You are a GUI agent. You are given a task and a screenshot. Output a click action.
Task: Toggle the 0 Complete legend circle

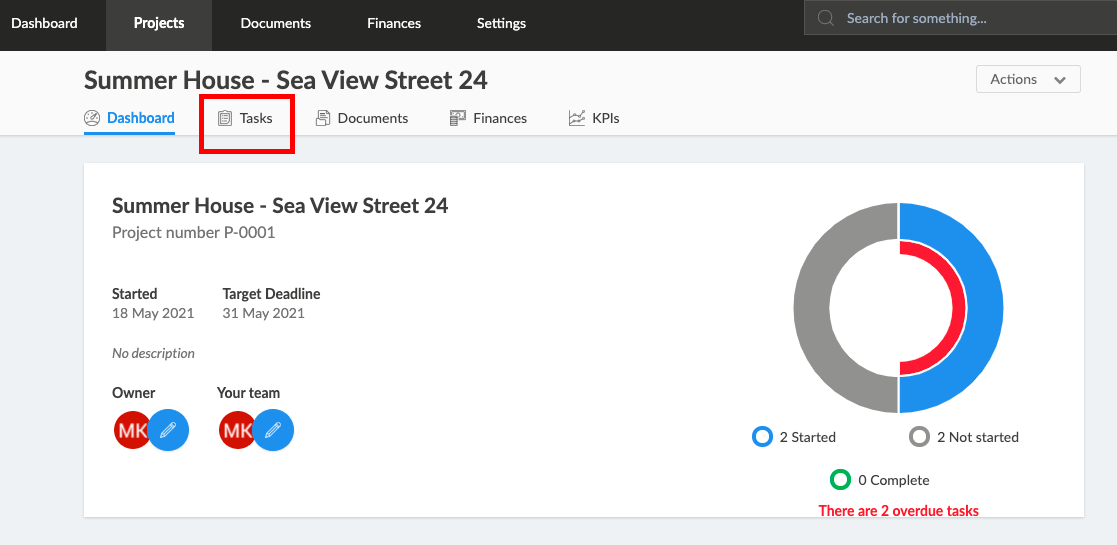pos(841,479)
